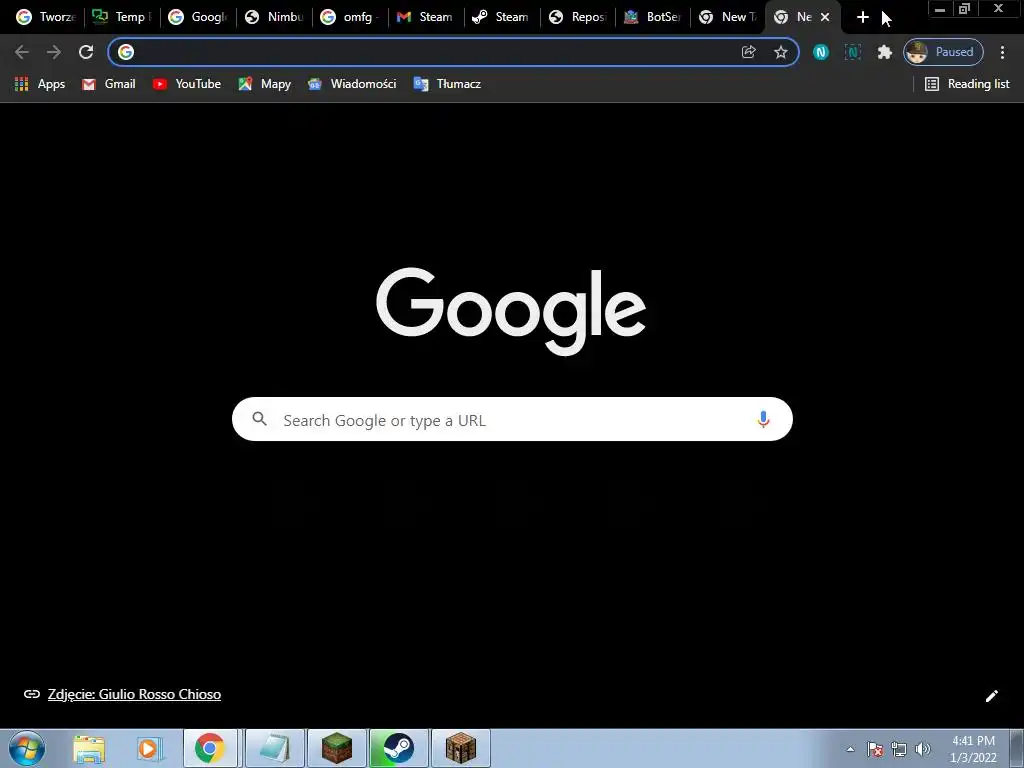This screenshot has height=768, width=1024.
Task: Open network status tray icon
Action: click(899, 749)
